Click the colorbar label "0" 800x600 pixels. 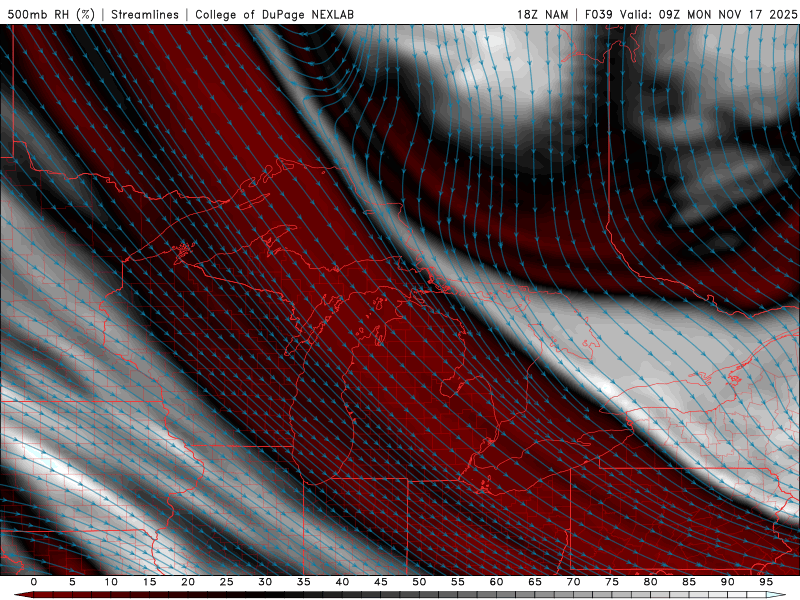pyautogui.click(x=34, y=582)
